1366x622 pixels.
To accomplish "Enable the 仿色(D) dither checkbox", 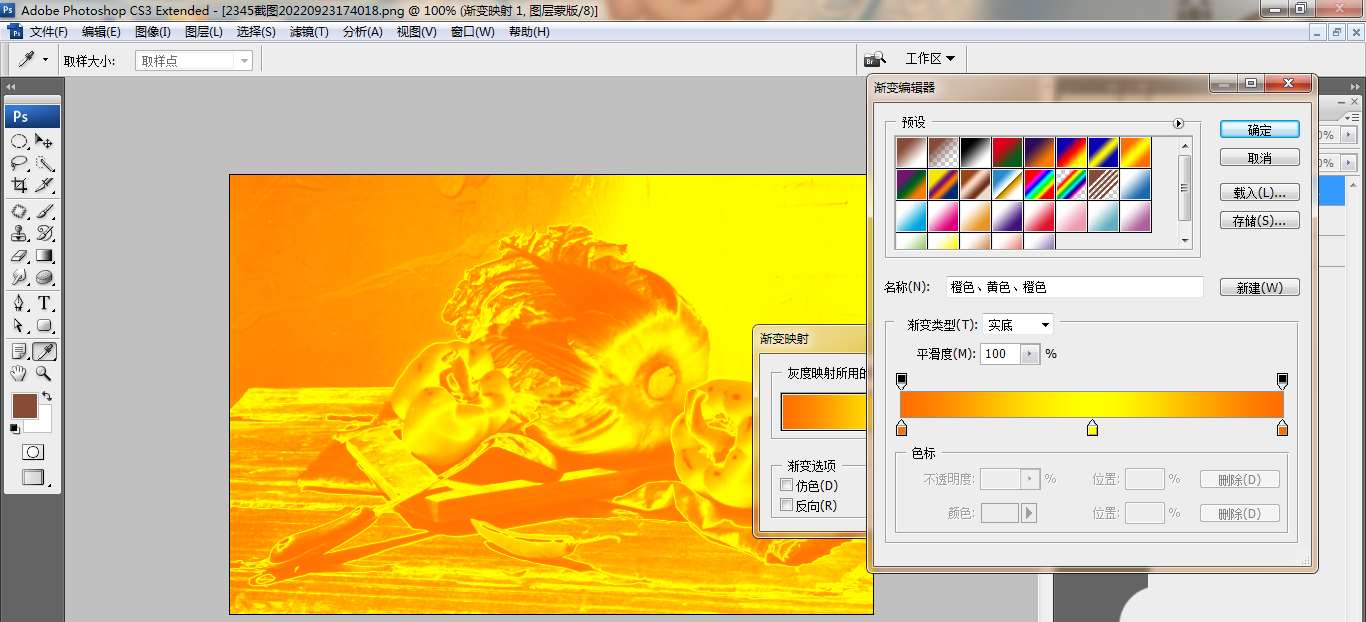I will [x=787, y=486].
